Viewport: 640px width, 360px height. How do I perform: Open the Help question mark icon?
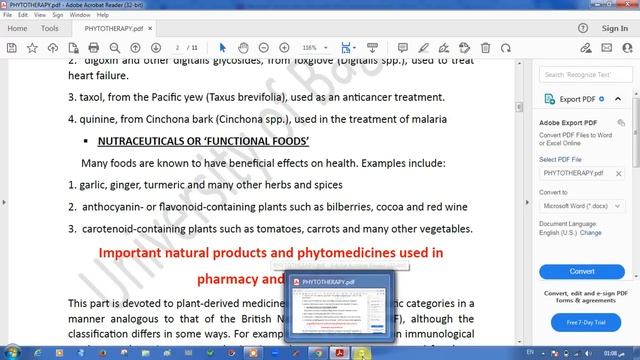tap(583, 28)
